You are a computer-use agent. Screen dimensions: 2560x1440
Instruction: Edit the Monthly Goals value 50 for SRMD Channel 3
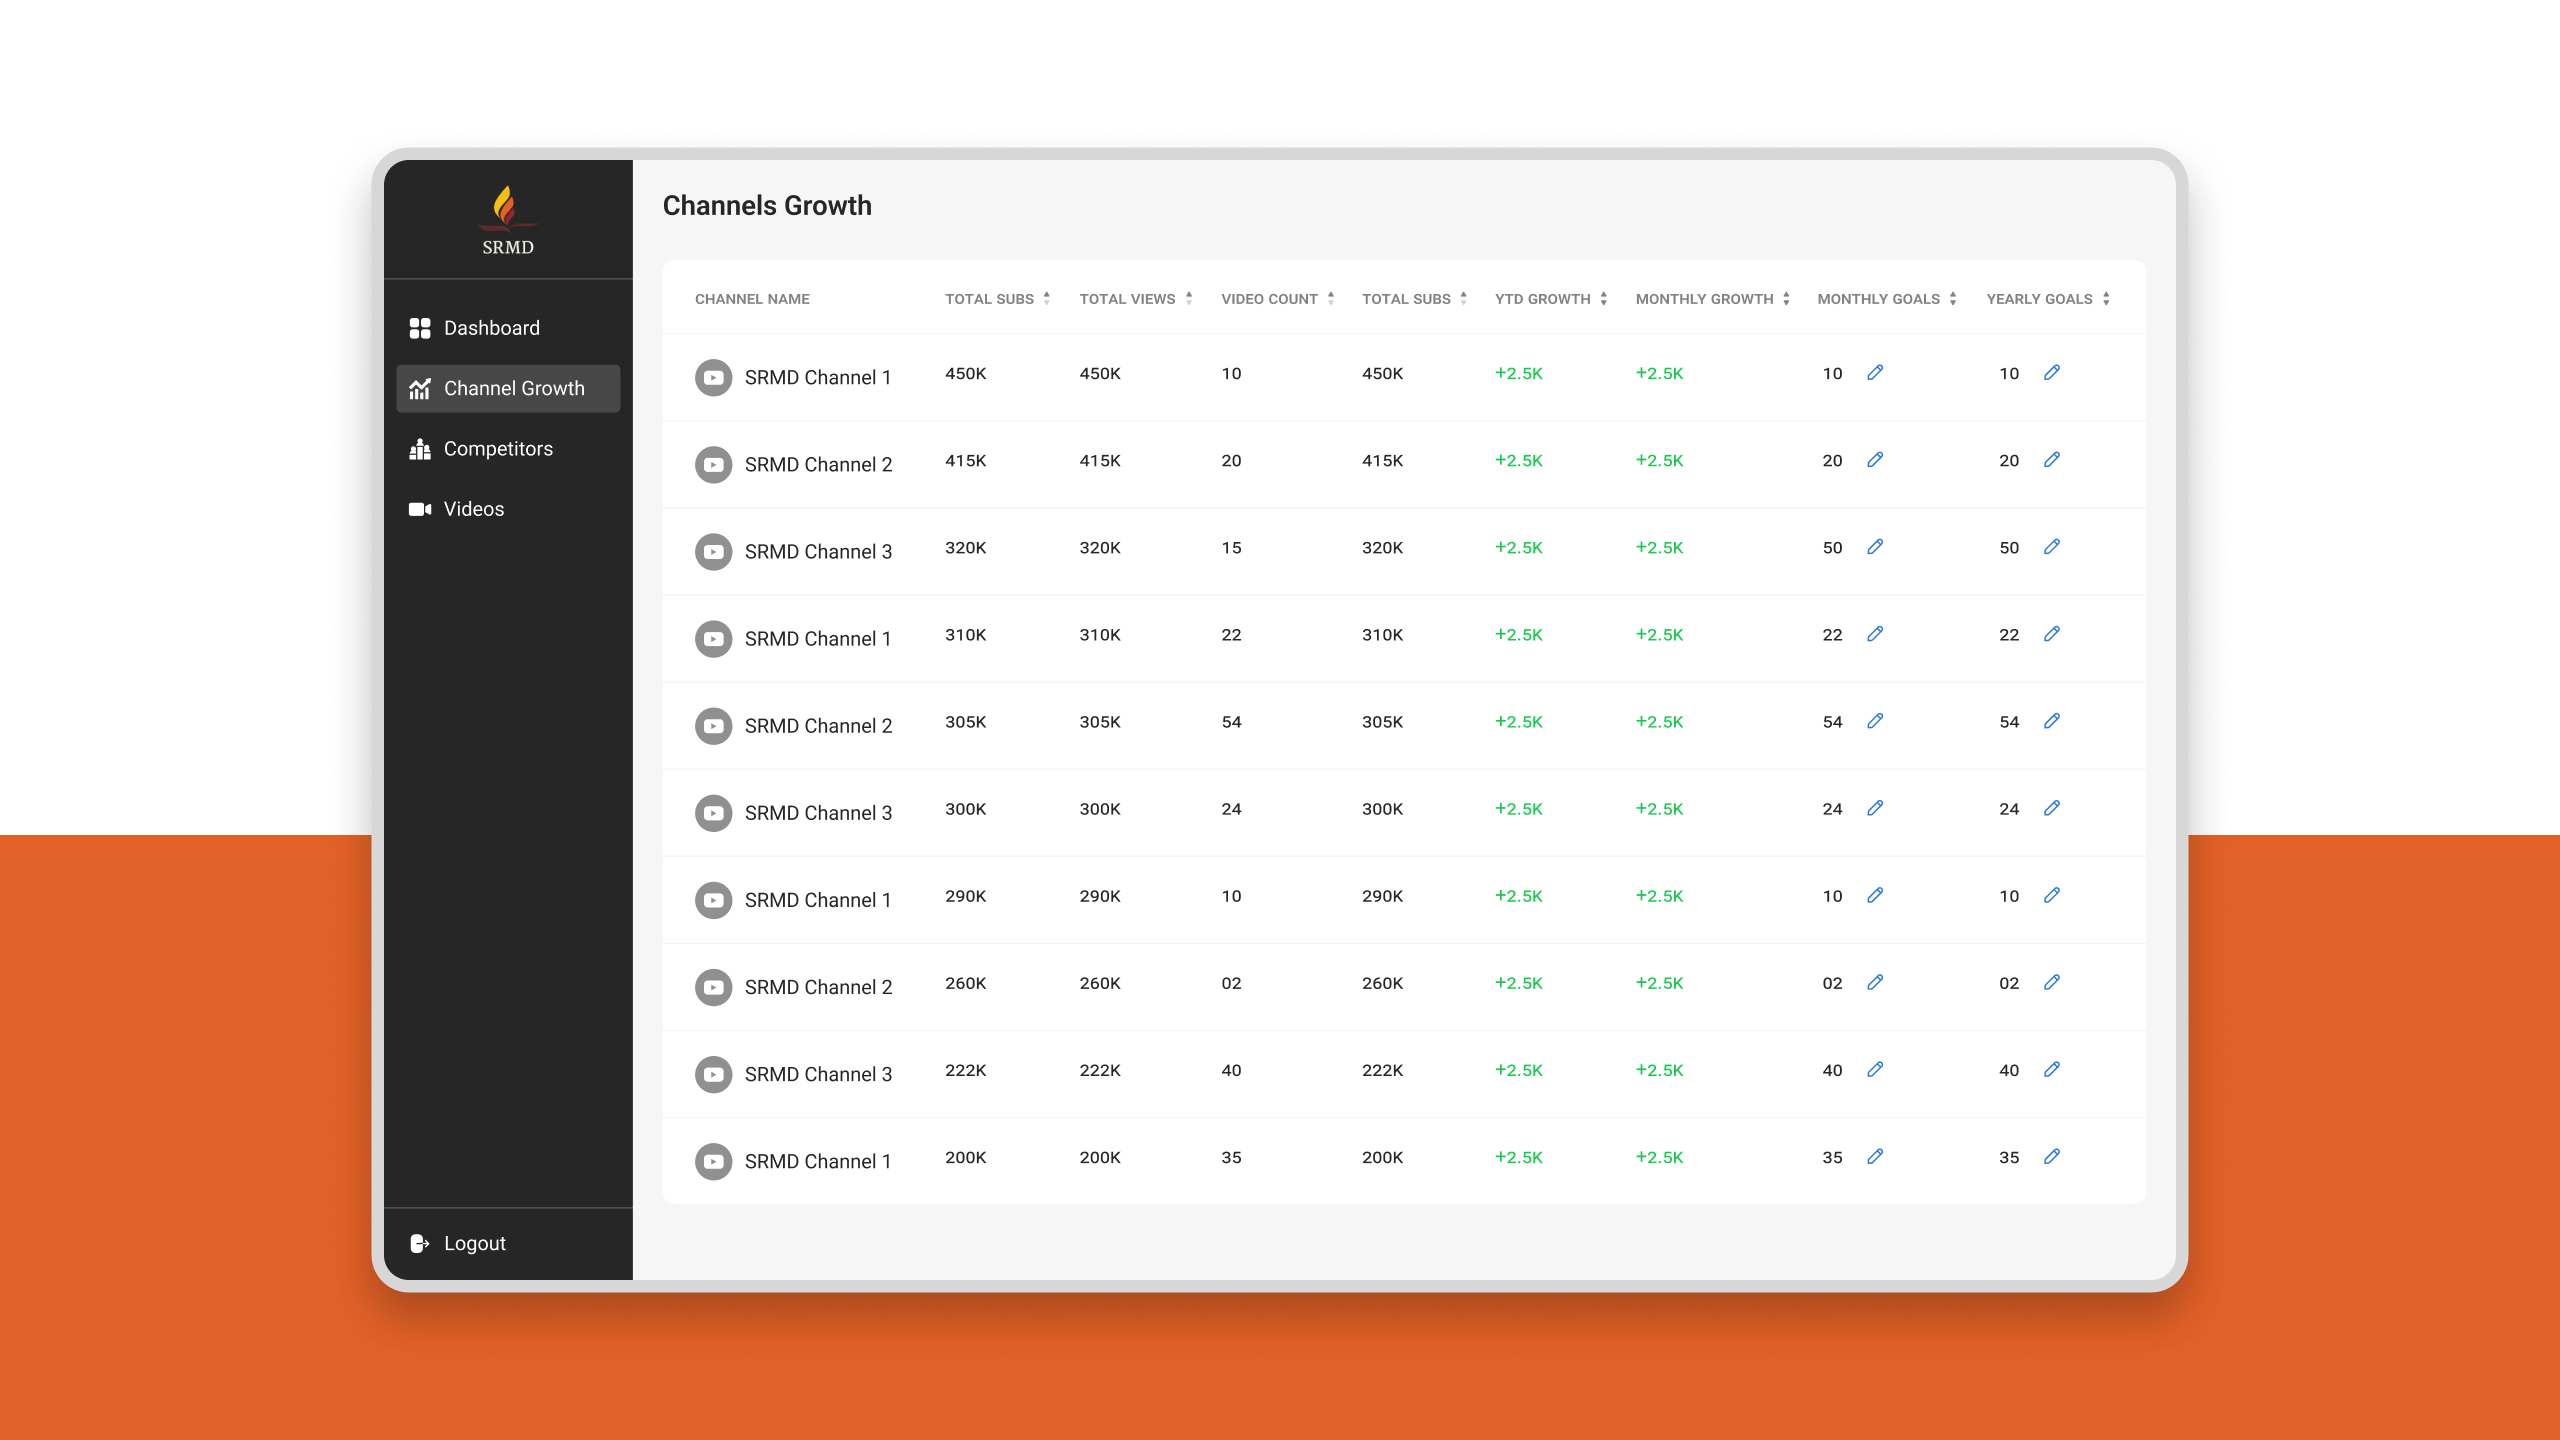[1875, 547]
